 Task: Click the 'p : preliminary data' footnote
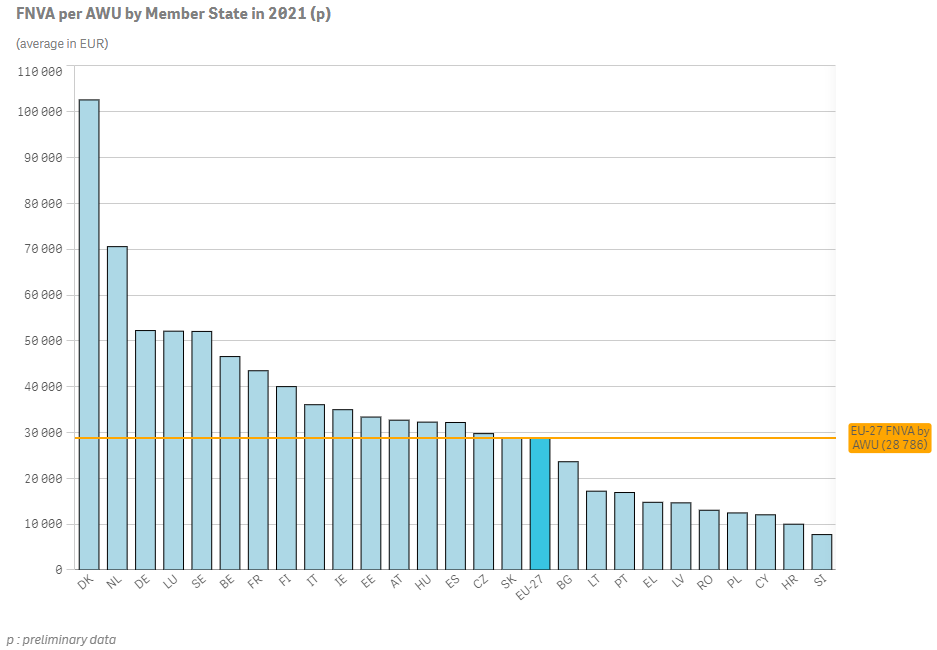(x=61, y=639)
